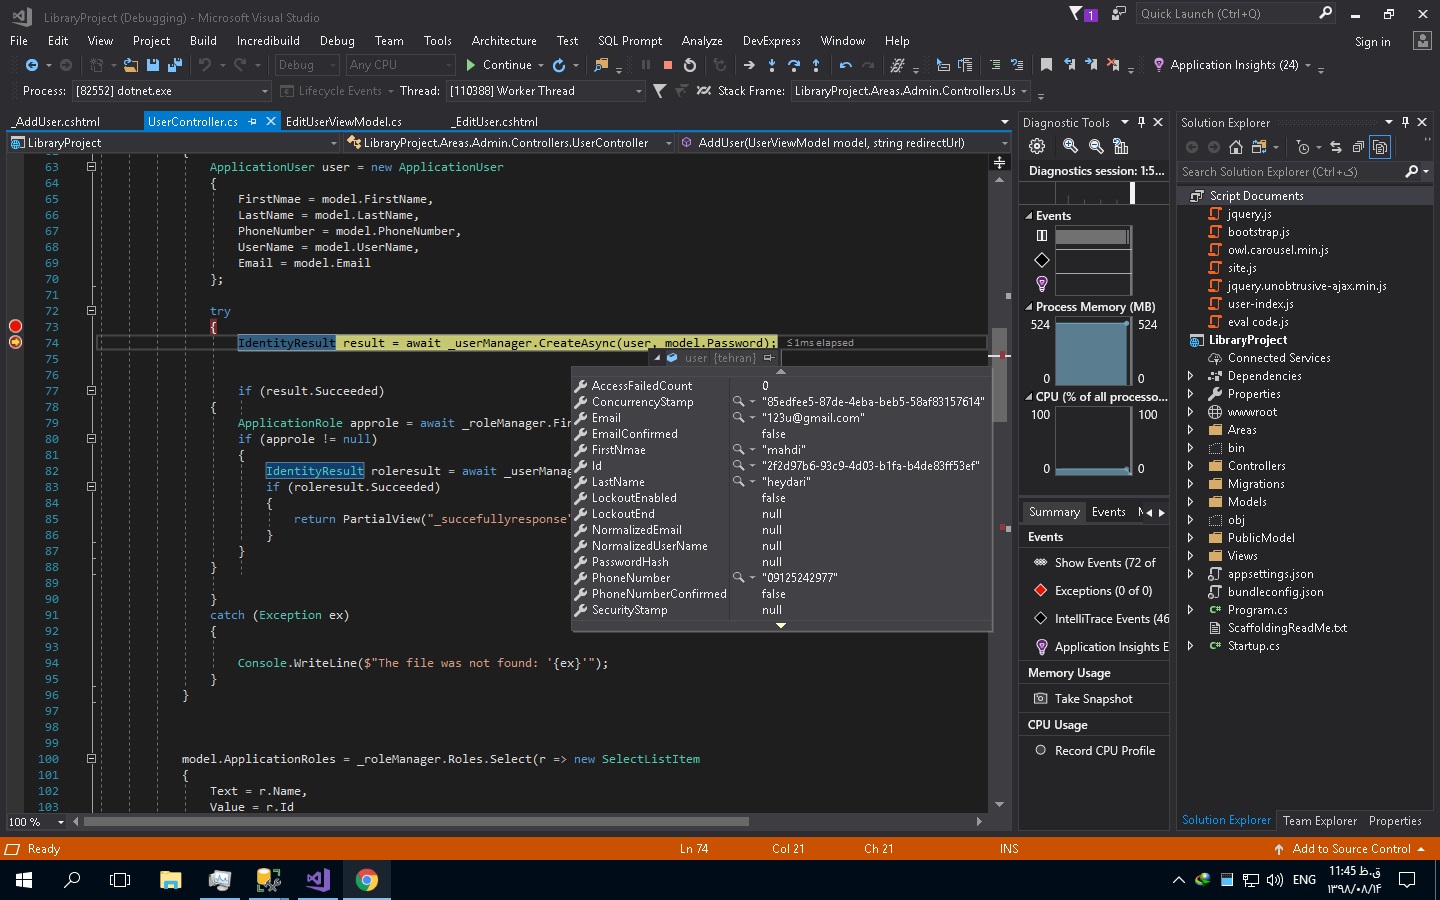This screenshot has height=900, width=1440.
Task: Click the Show Next Statement arrow
Action: click(x=749, y=65)
